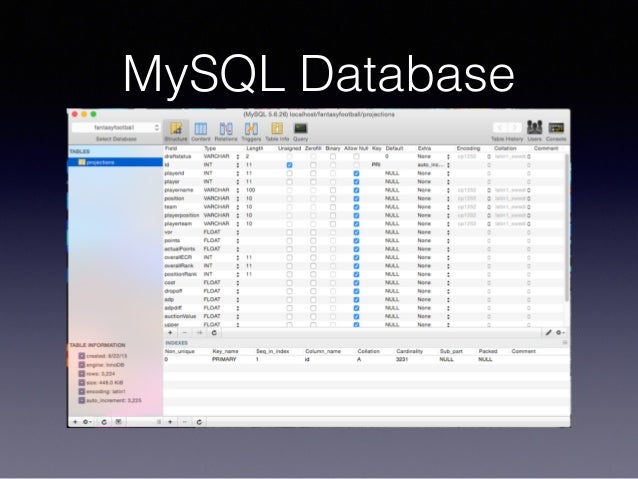Screen dimensions: 638x479
Task: Open Extra dropdown for id field
Action: click(448, 165)
